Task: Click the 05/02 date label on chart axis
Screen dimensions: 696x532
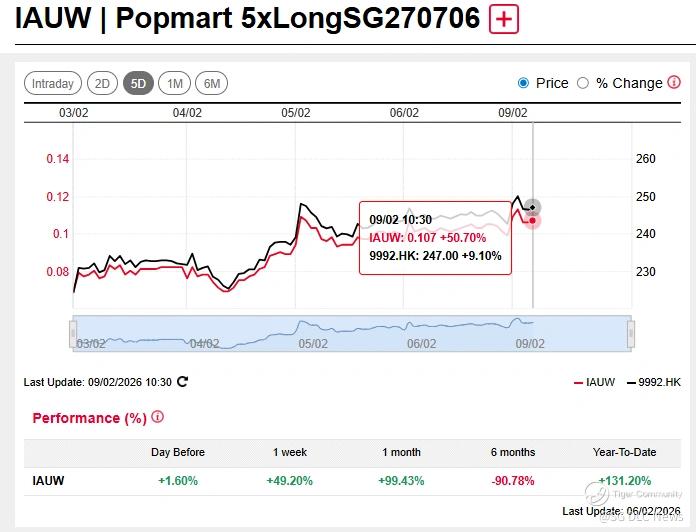Action: click(296, 113)
